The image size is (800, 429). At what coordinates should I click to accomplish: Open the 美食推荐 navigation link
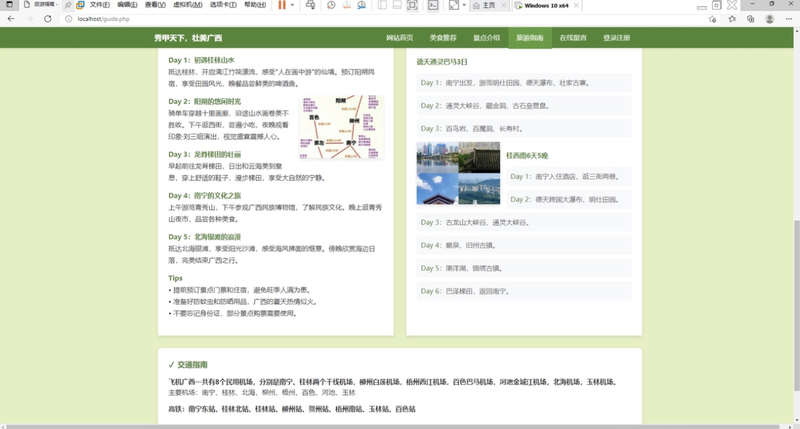click(x=443, y=38)
